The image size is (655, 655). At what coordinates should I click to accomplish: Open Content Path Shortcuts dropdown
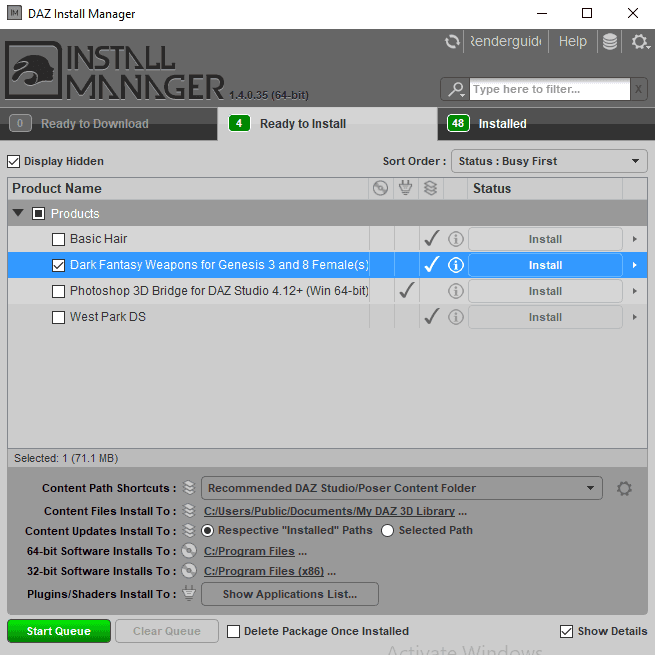[401, 488]
